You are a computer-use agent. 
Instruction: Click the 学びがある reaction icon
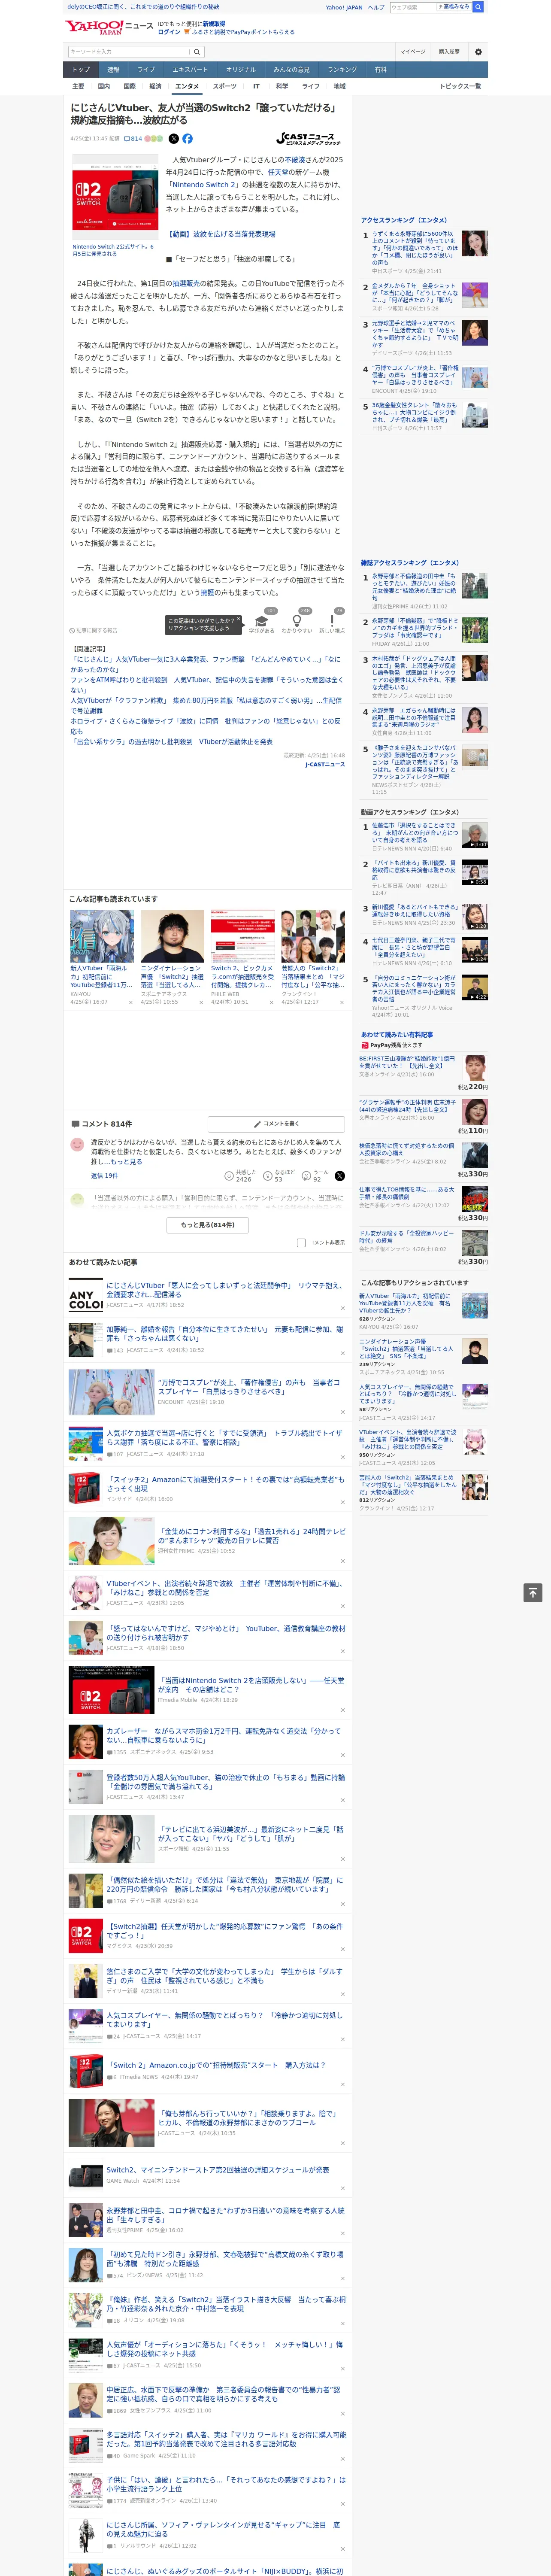(x=262, y=621)
